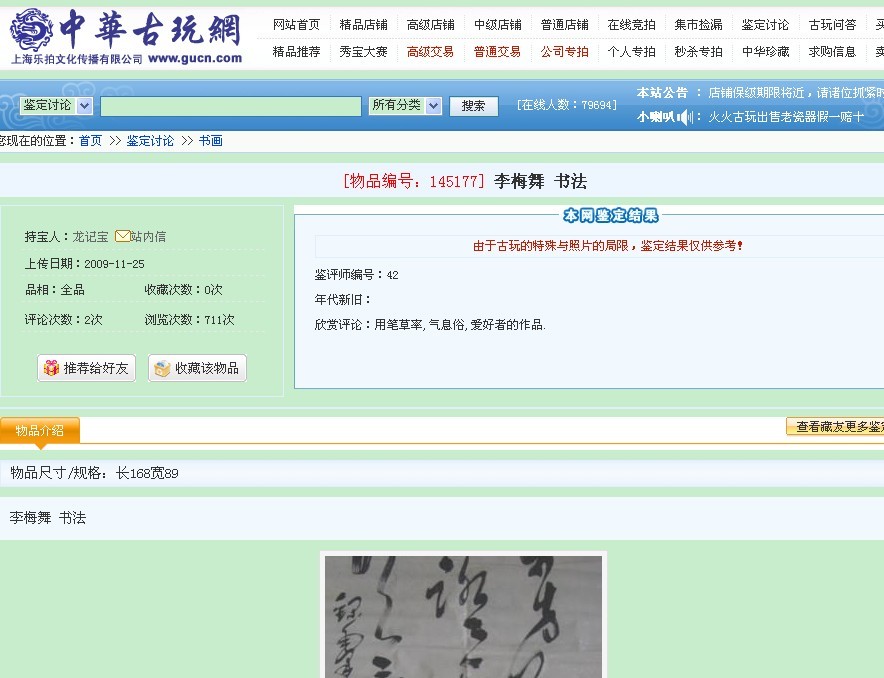Navigate to 集市捡漏 in the top menu
884x678 pixels.
(x=698, y=25)
